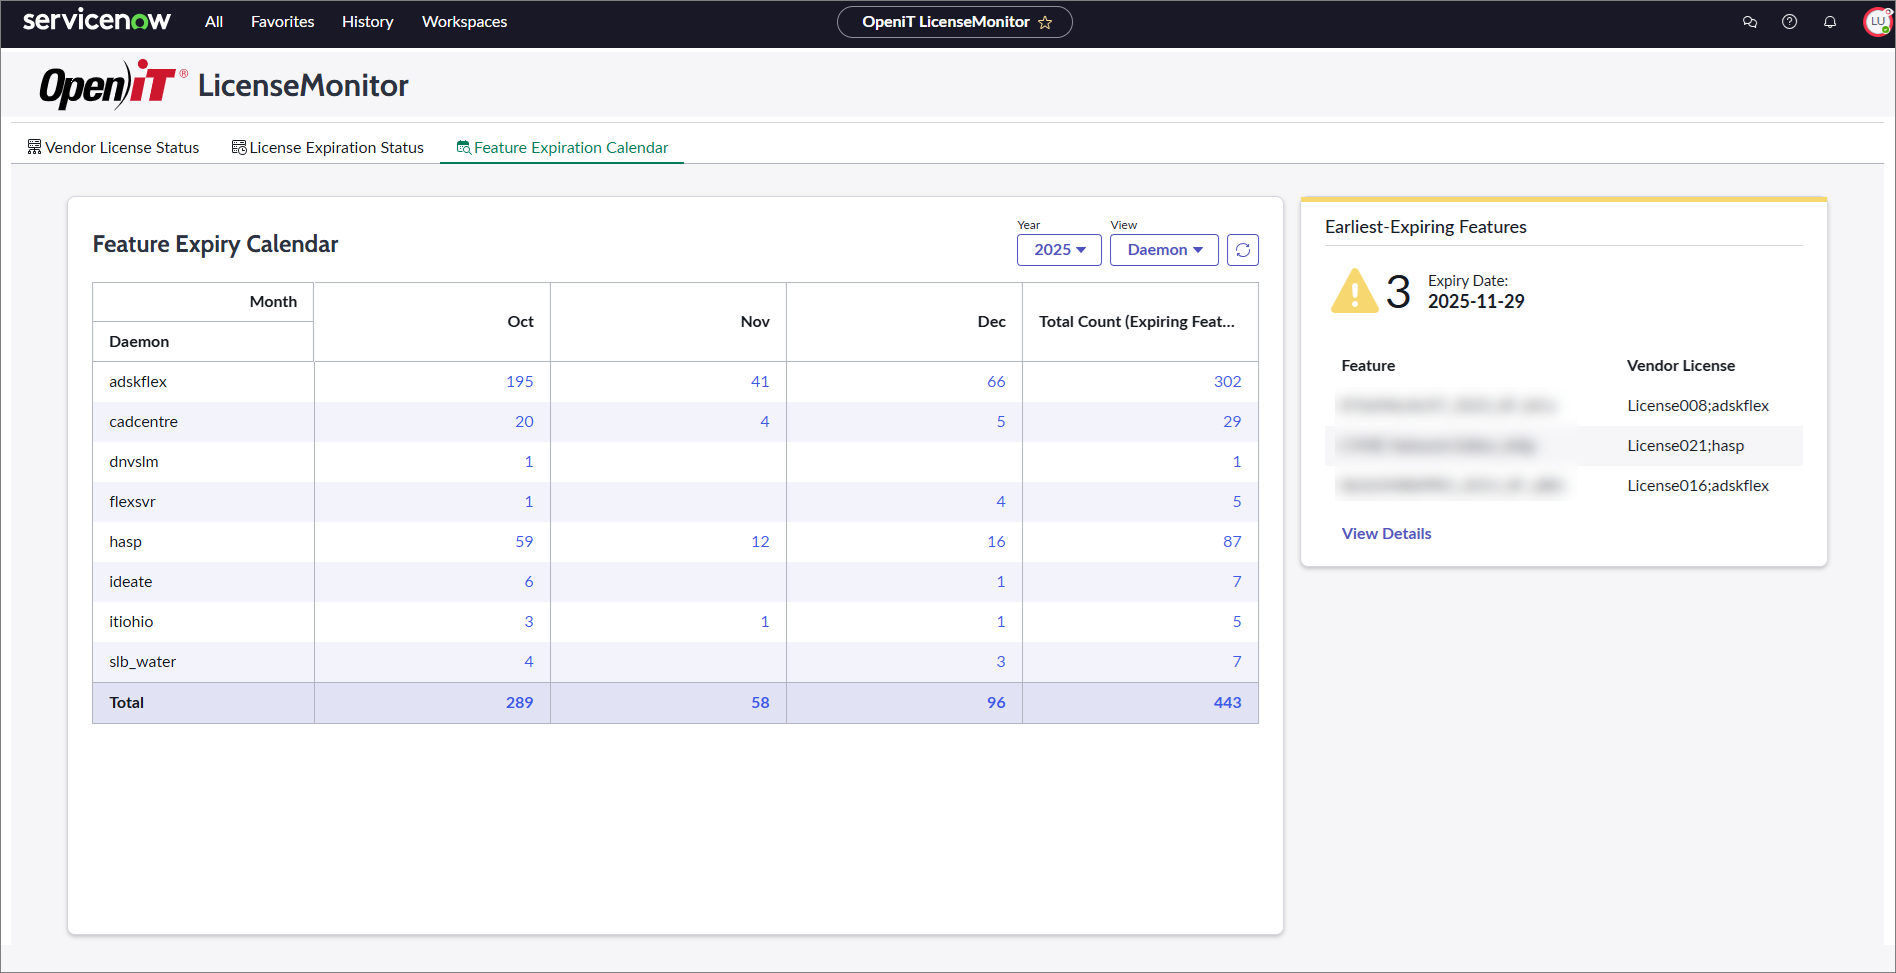Image resolution: width=1896 pixels, height=973 pixels.
Task: Click the Feature column header
Action: click(x=1368, y=366)
